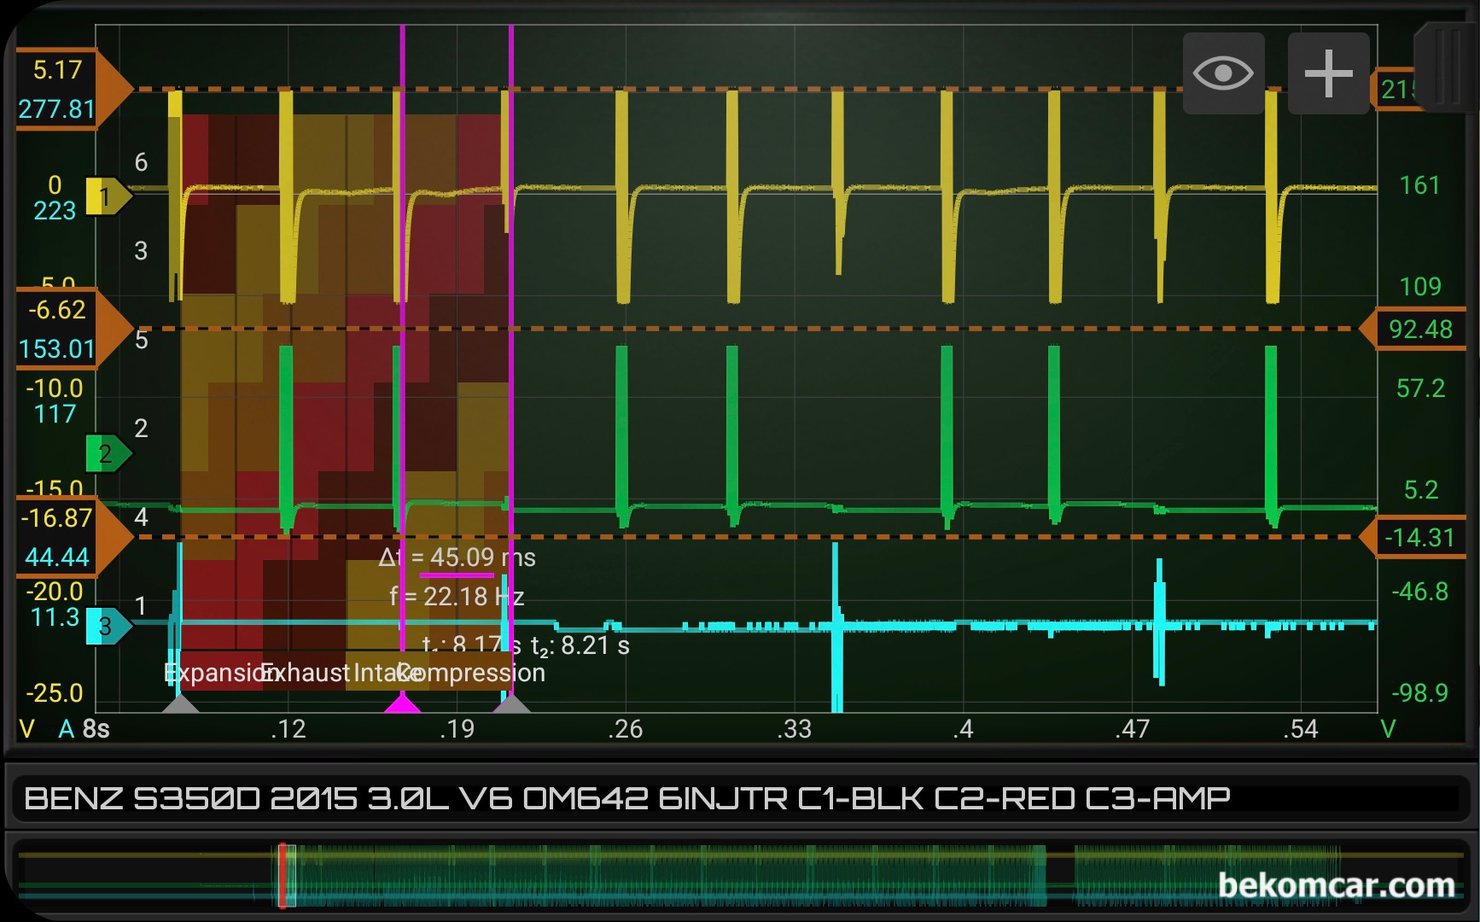Select green channel 2 marker
This screenshot has width=1480, height=922.
pyautogui.click(x=108, y=453)
